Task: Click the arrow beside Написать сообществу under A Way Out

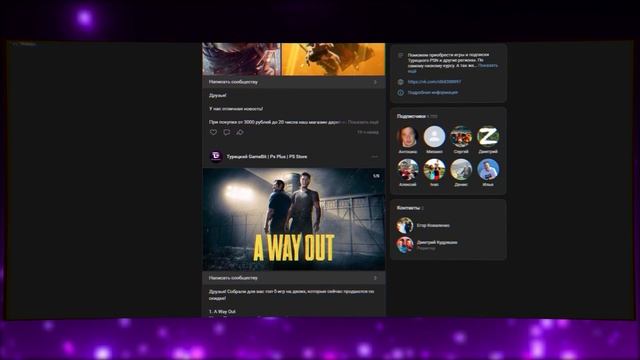Action: pyautogui.click(x=375, y=278)
